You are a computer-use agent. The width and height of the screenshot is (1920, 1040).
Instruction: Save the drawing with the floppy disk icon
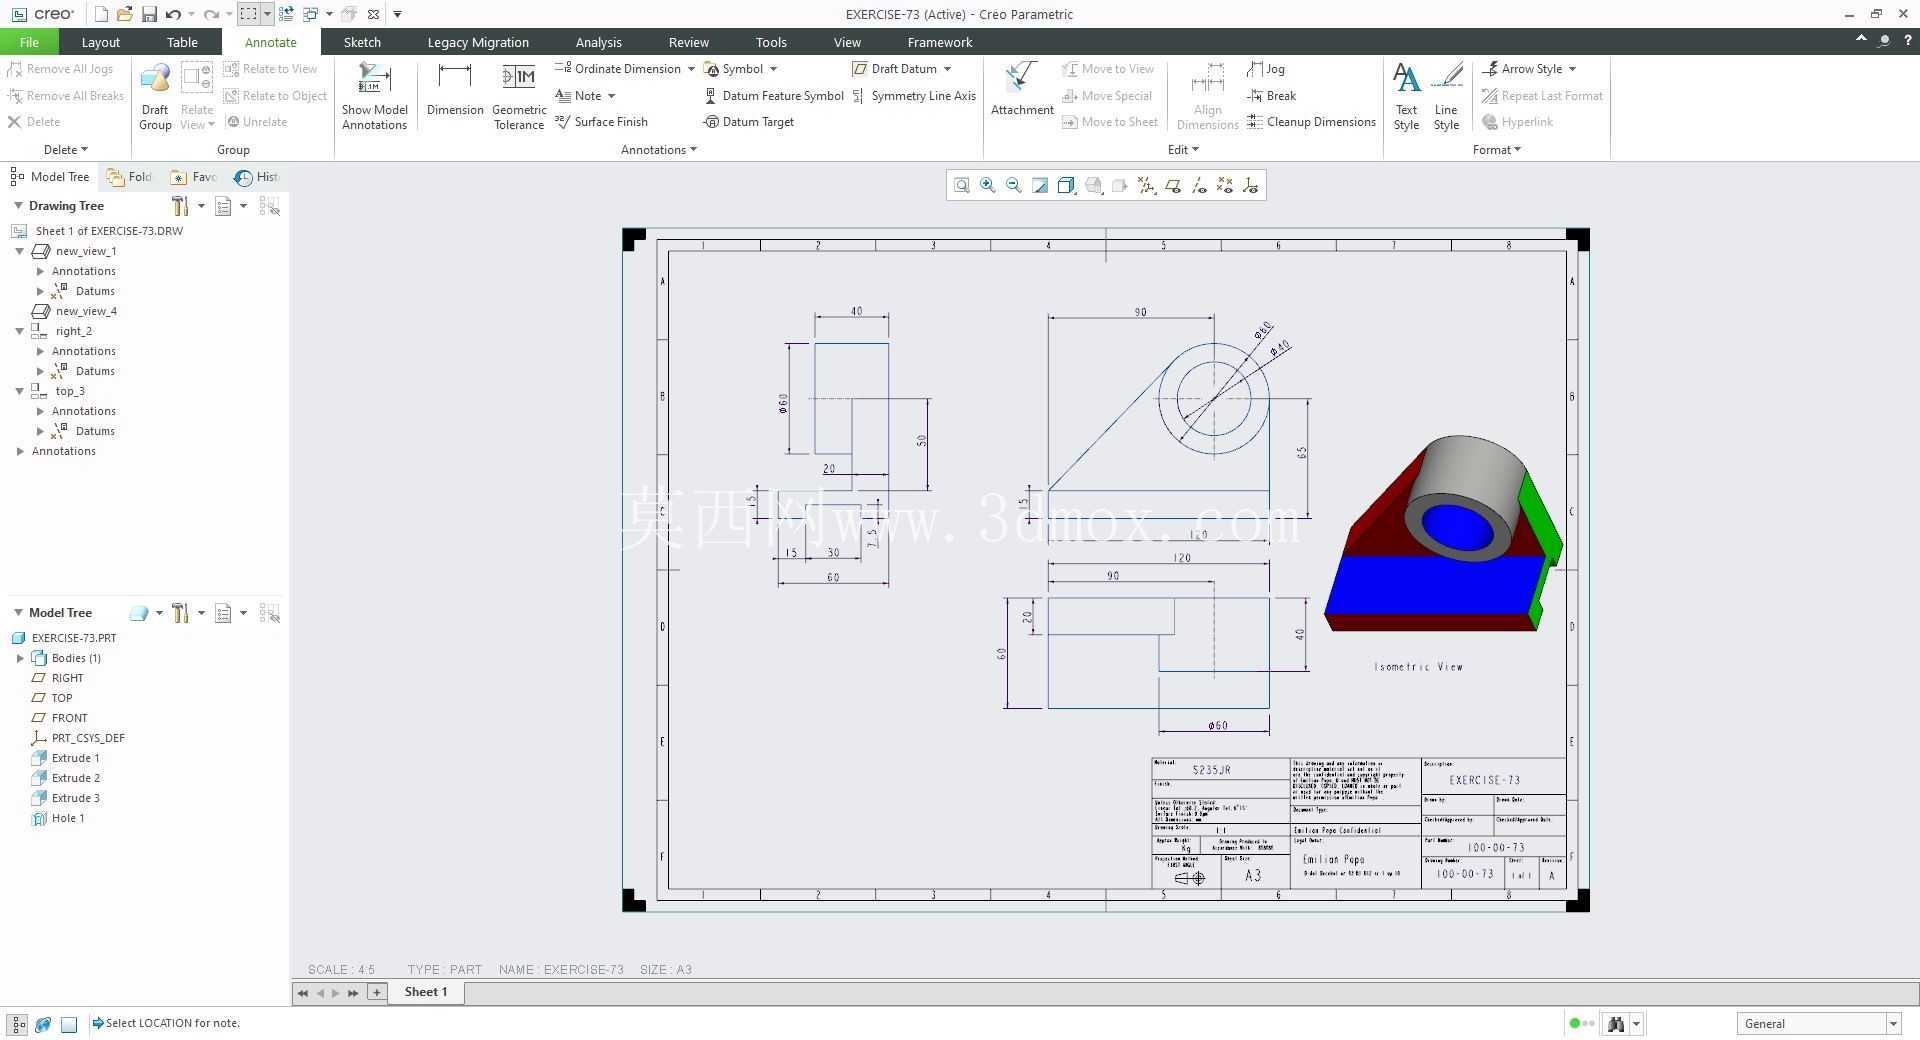pos(149,14)
